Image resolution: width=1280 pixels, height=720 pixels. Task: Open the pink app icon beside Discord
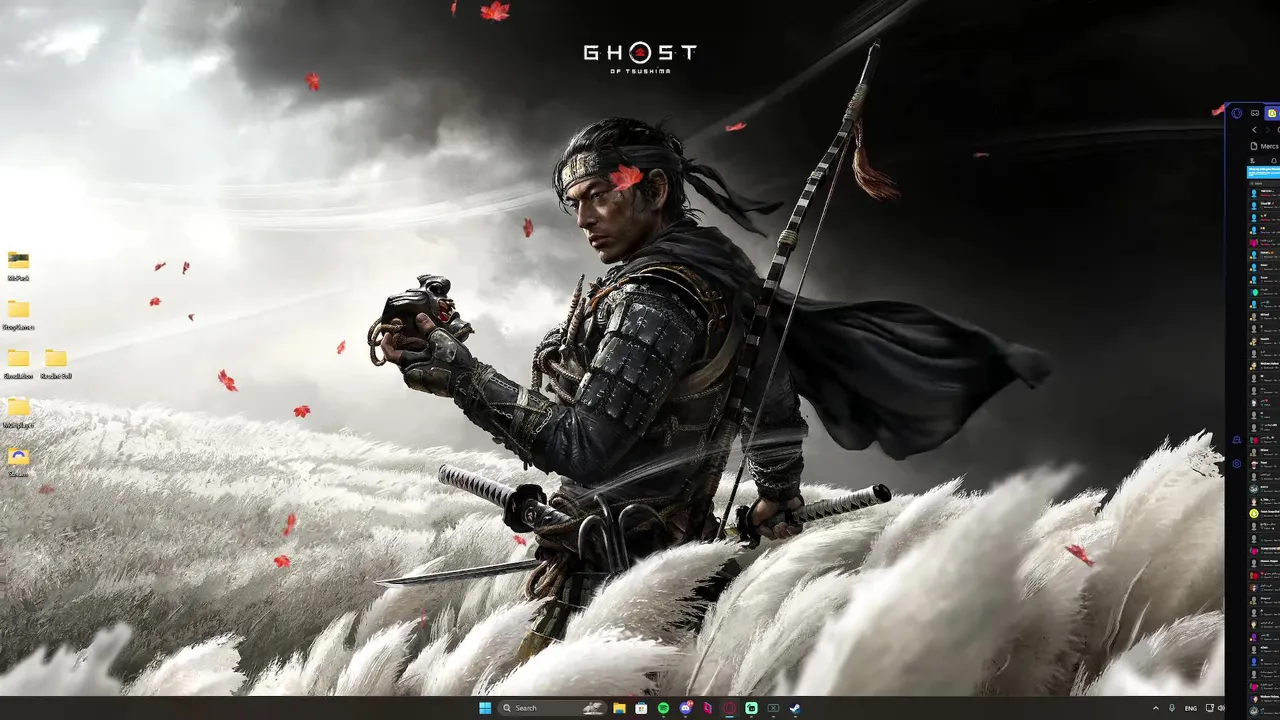coord(707,708)
